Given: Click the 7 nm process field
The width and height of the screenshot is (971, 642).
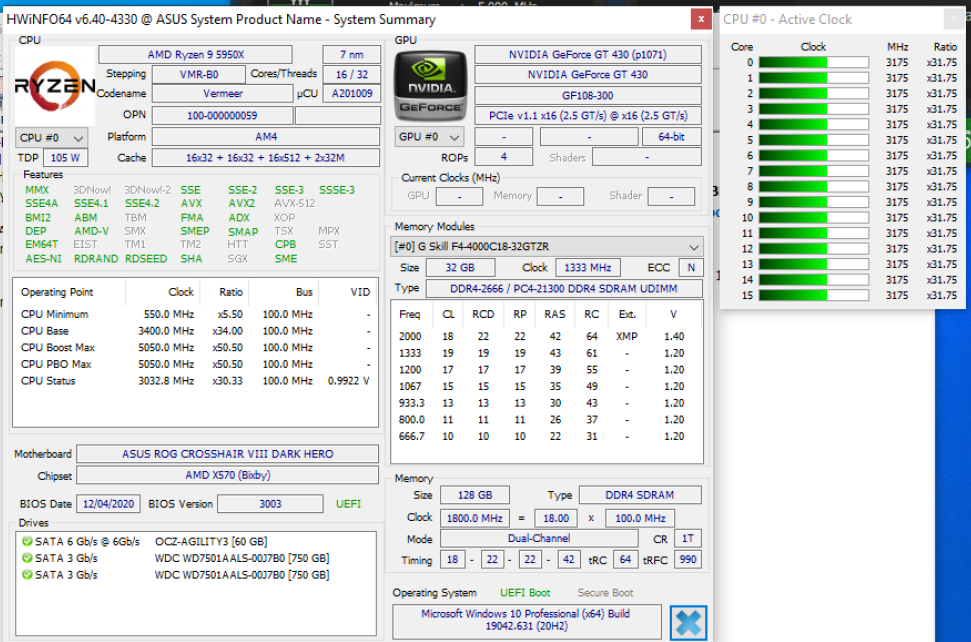Looking at the screenshot, I should (351, 54).
